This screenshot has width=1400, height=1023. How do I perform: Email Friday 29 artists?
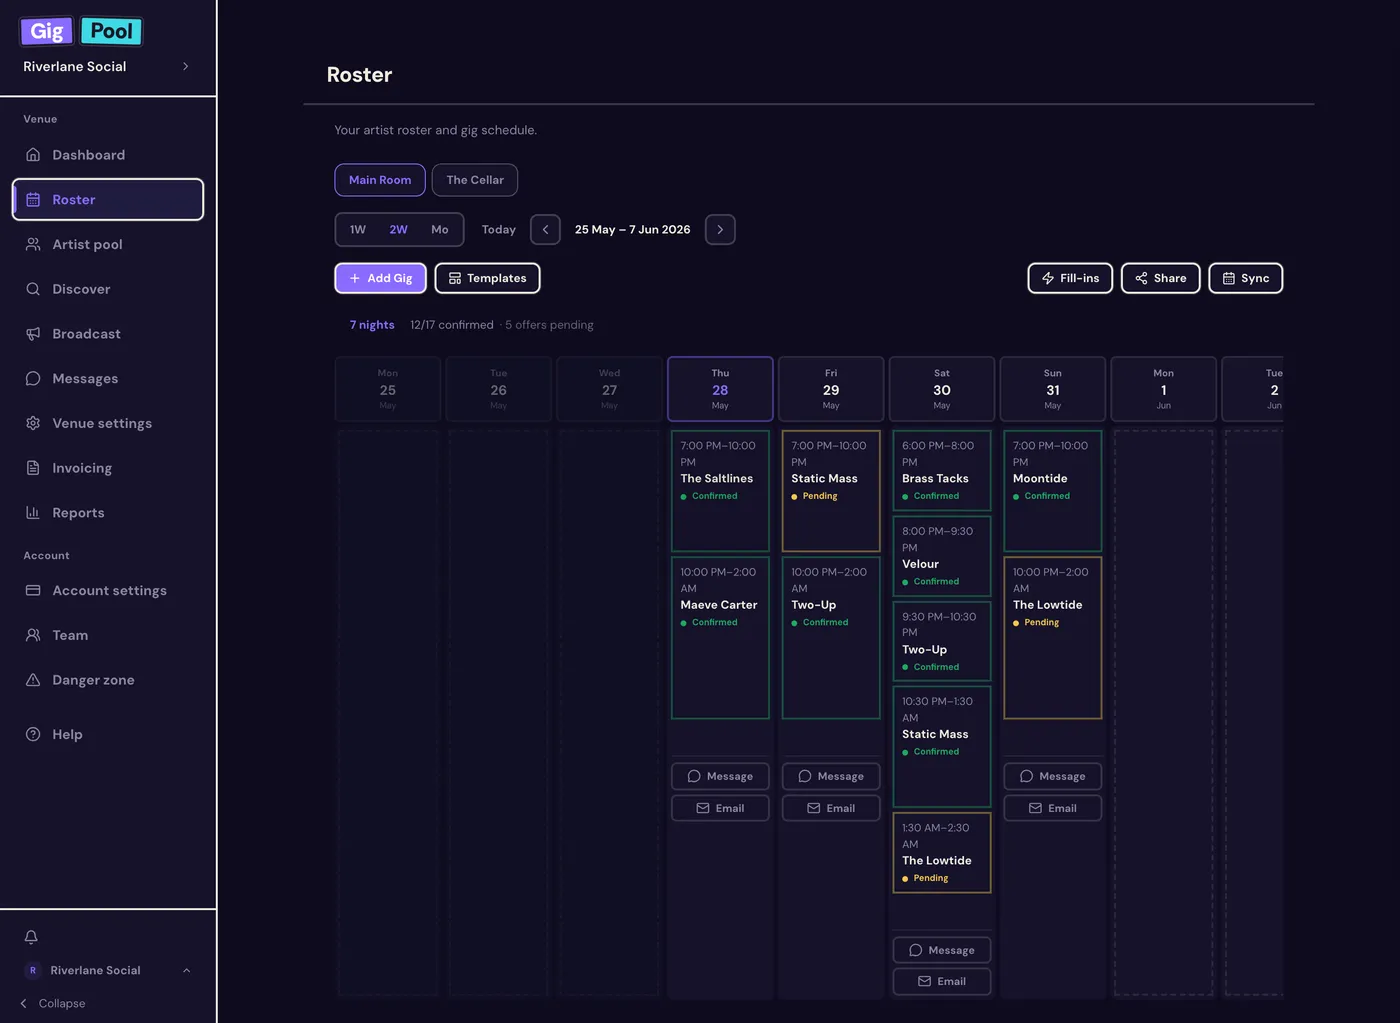coord(831,808)
